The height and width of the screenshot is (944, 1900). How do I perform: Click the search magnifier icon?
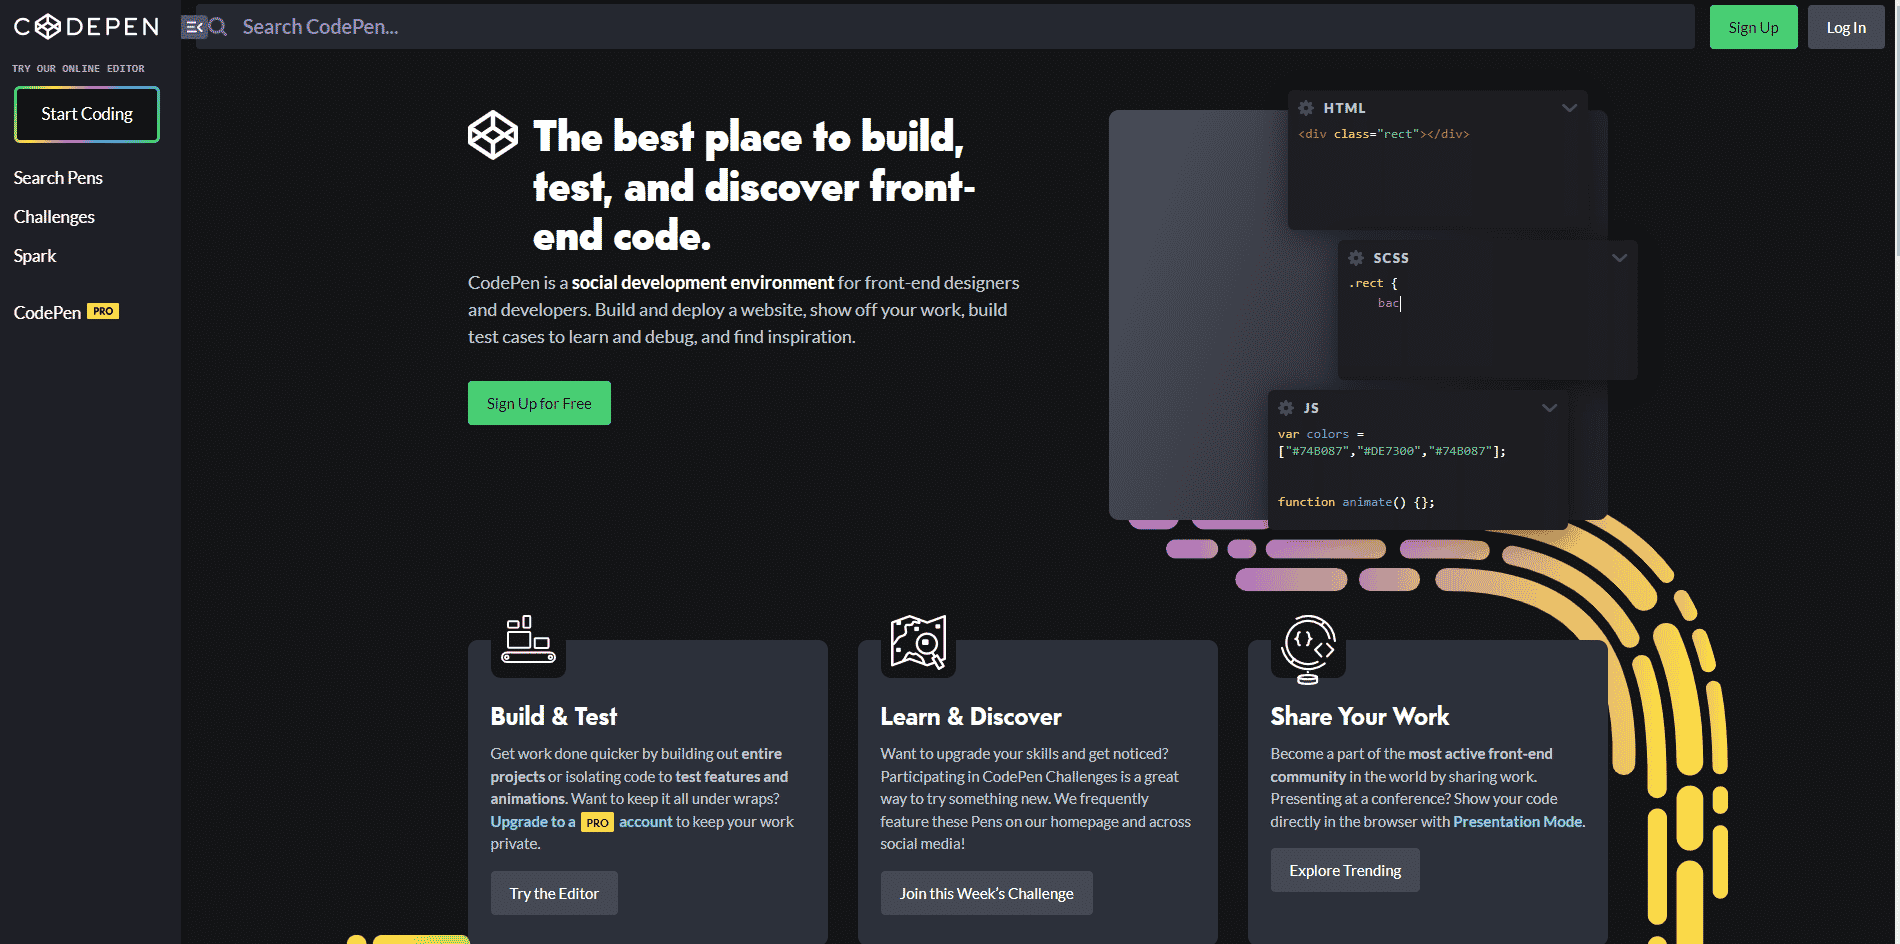tap(218, 27)
